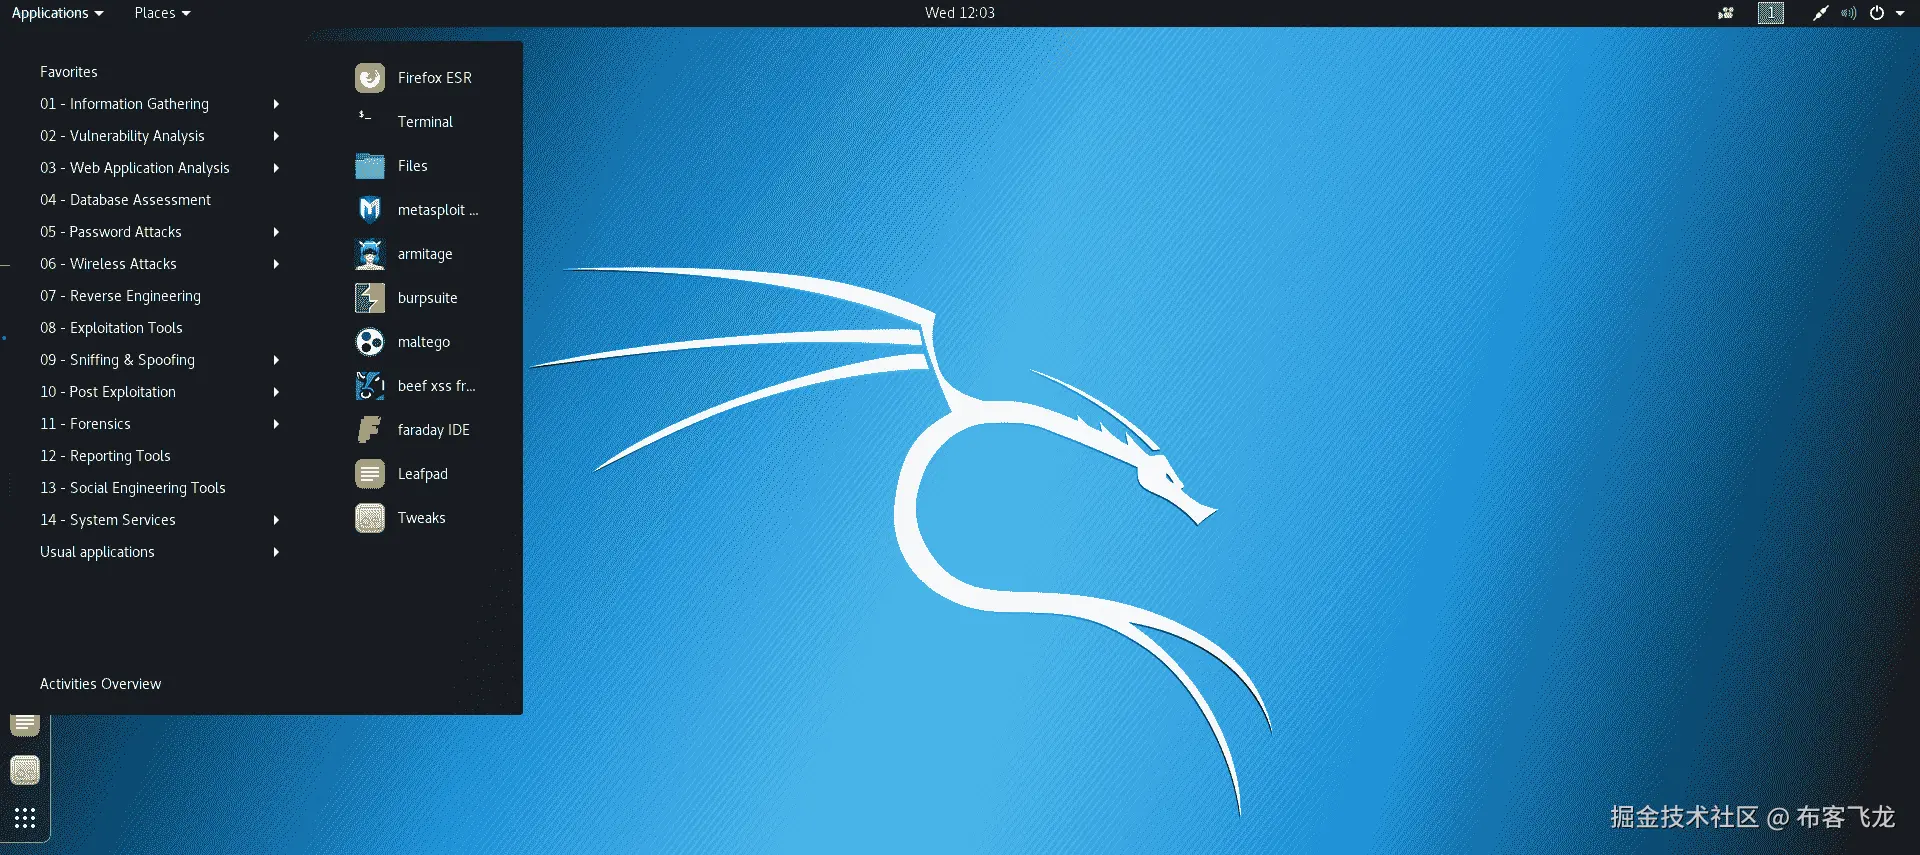
Task: Select 08 - Exploitation Tools
Action: click(x=111, y=328)
